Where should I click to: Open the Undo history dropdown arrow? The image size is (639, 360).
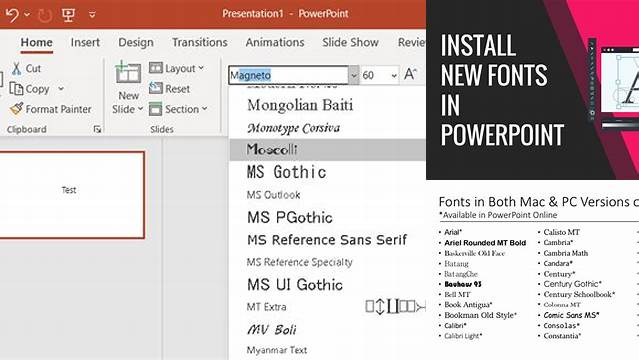(27, 15)
